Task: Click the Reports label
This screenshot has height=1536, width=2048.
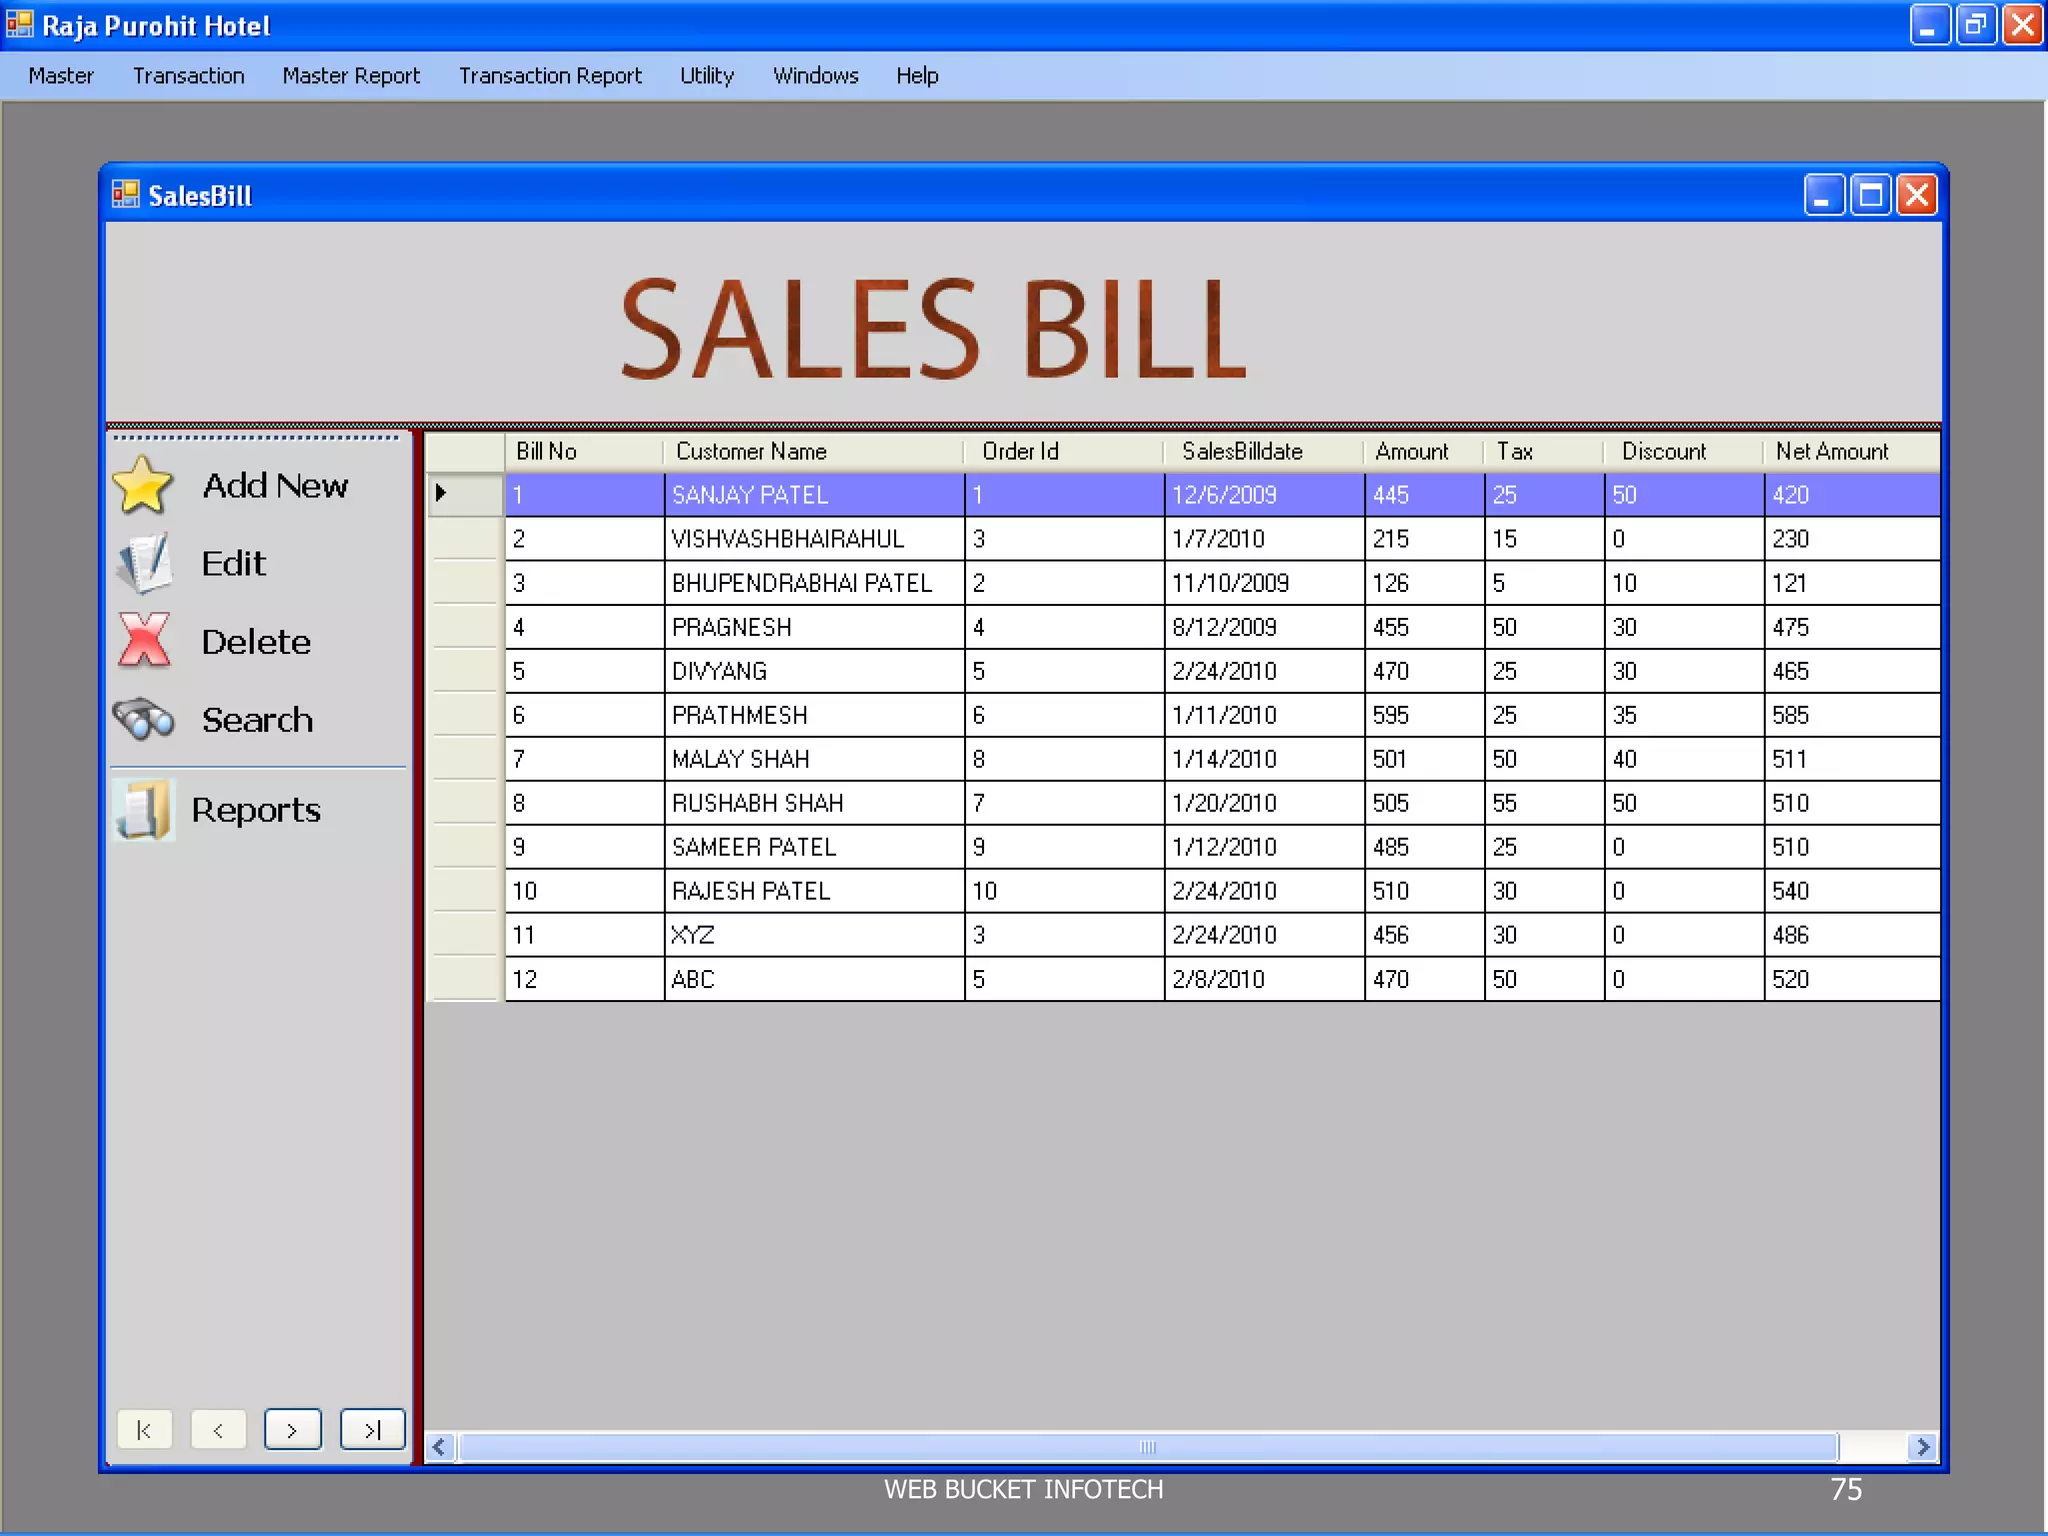Action: pos(256,810)
